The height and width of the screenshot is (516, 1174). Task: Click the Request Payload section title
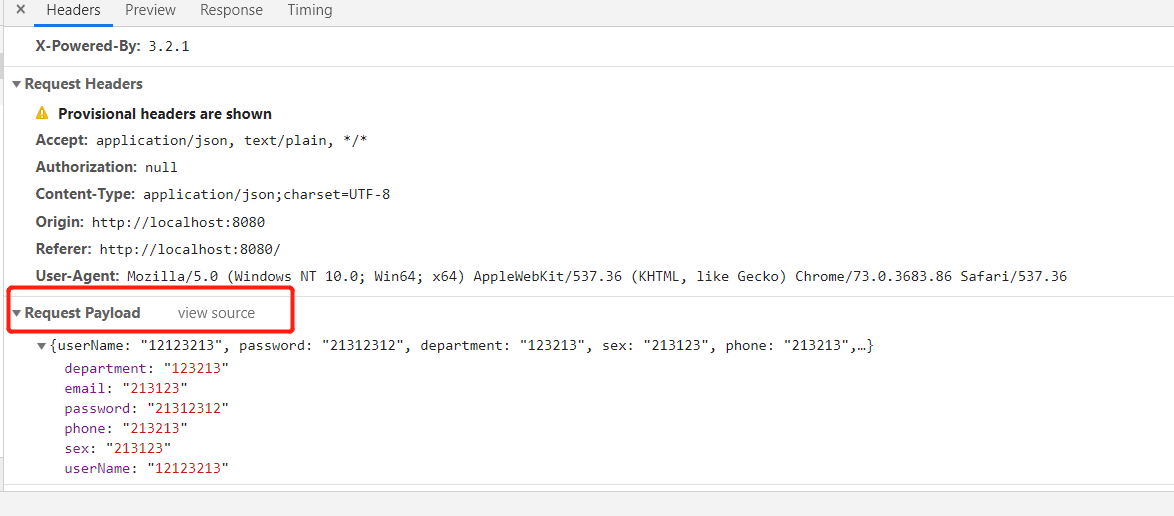coord(82,313)
